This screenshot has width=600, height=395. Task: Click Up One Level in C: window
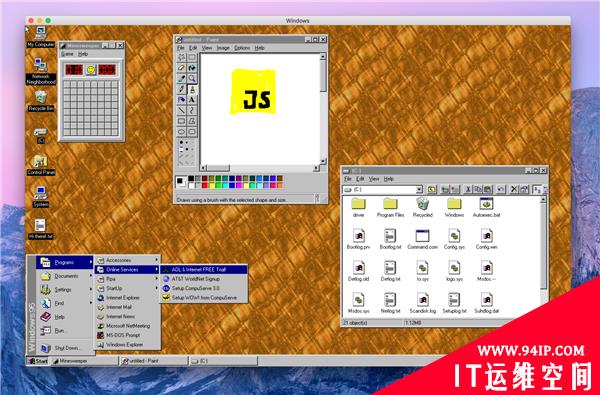click(x=432, y=189)
